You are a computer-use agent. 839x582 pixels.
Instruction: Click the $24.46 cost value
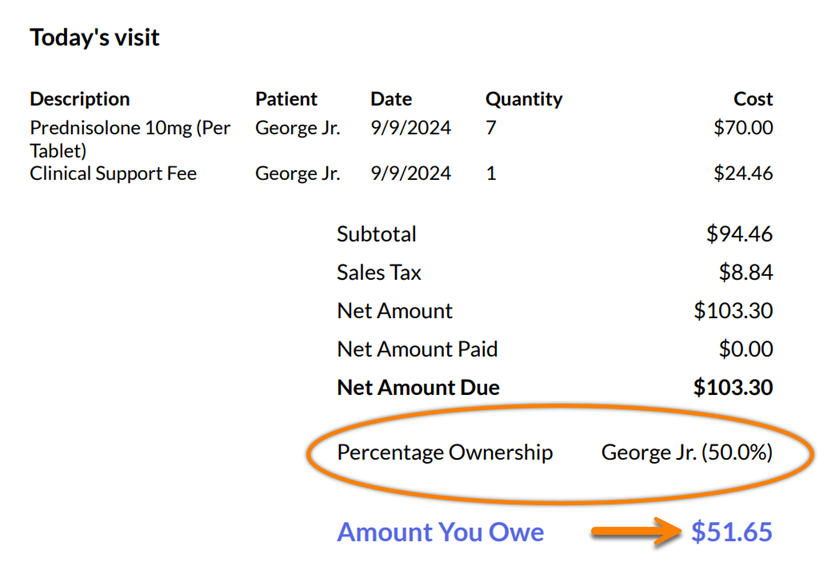coord(743,173)
